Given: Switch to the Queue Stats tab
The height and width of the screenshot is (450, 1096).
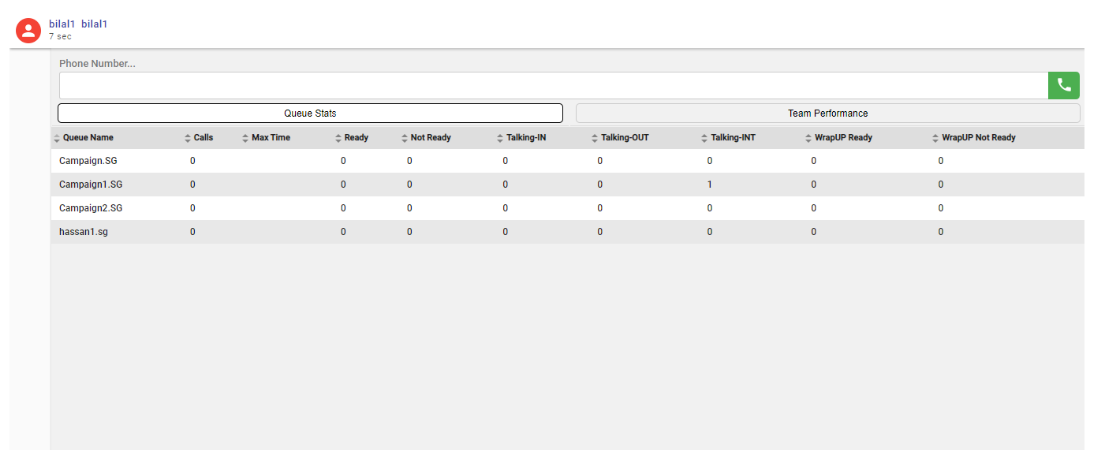Looking at the screenshot, I should [x=310, y=113].
